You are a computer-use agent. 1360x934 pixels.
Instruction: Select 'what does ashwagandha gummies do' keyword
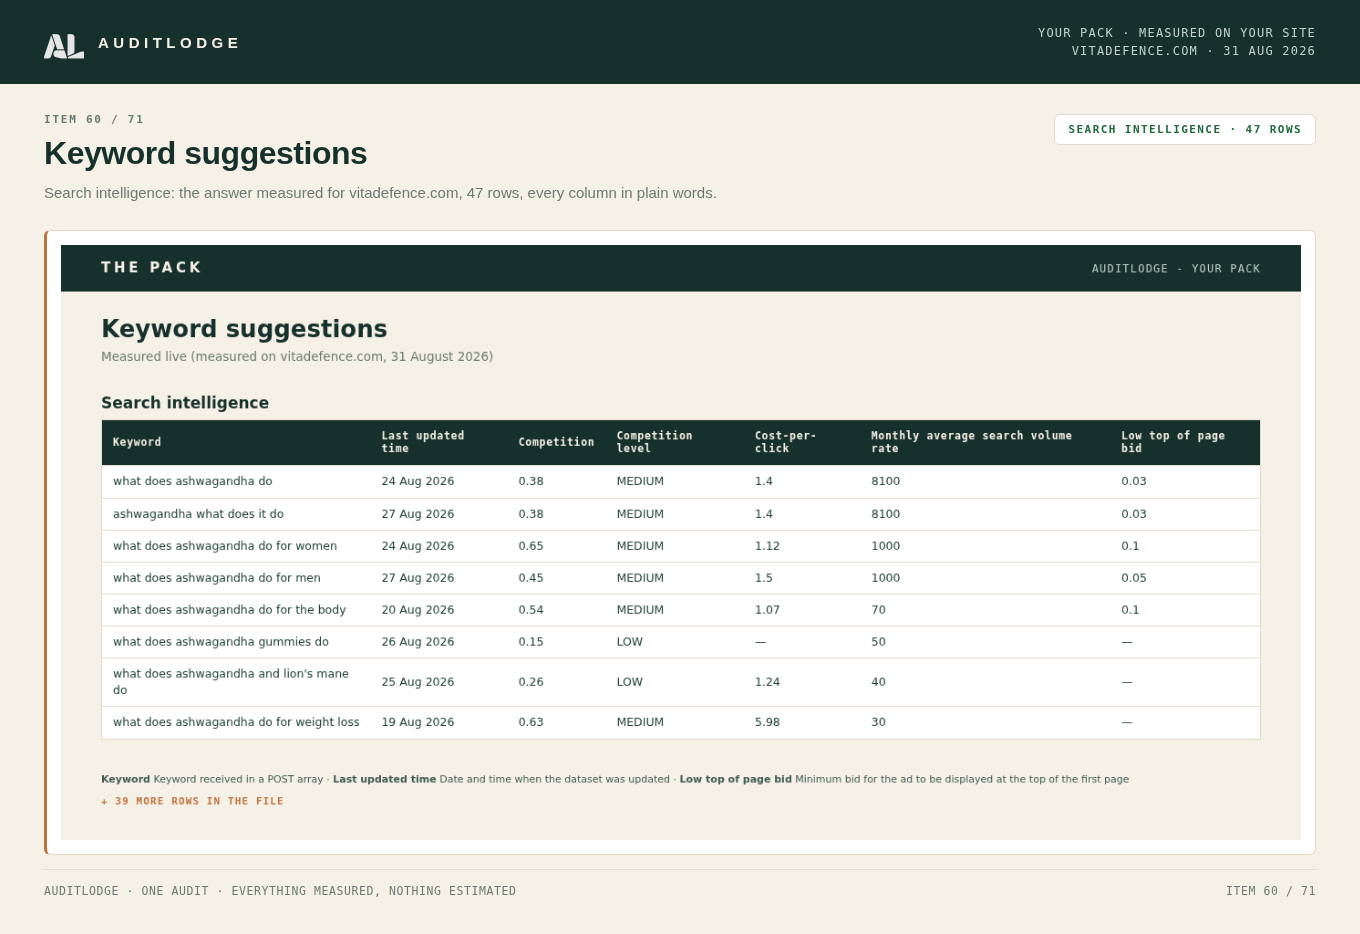coord(221,642)
